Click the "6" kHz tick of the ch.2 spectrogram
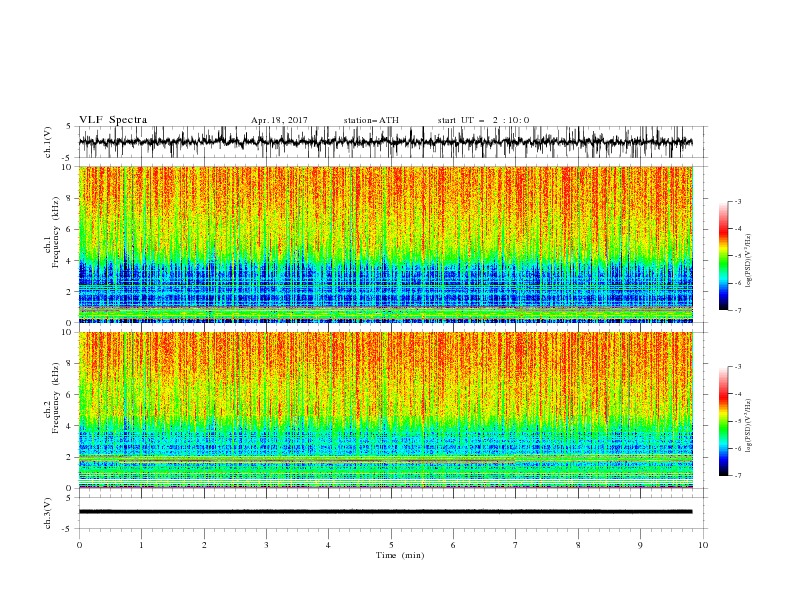The image size is (792, 612). tap(69, 395)
